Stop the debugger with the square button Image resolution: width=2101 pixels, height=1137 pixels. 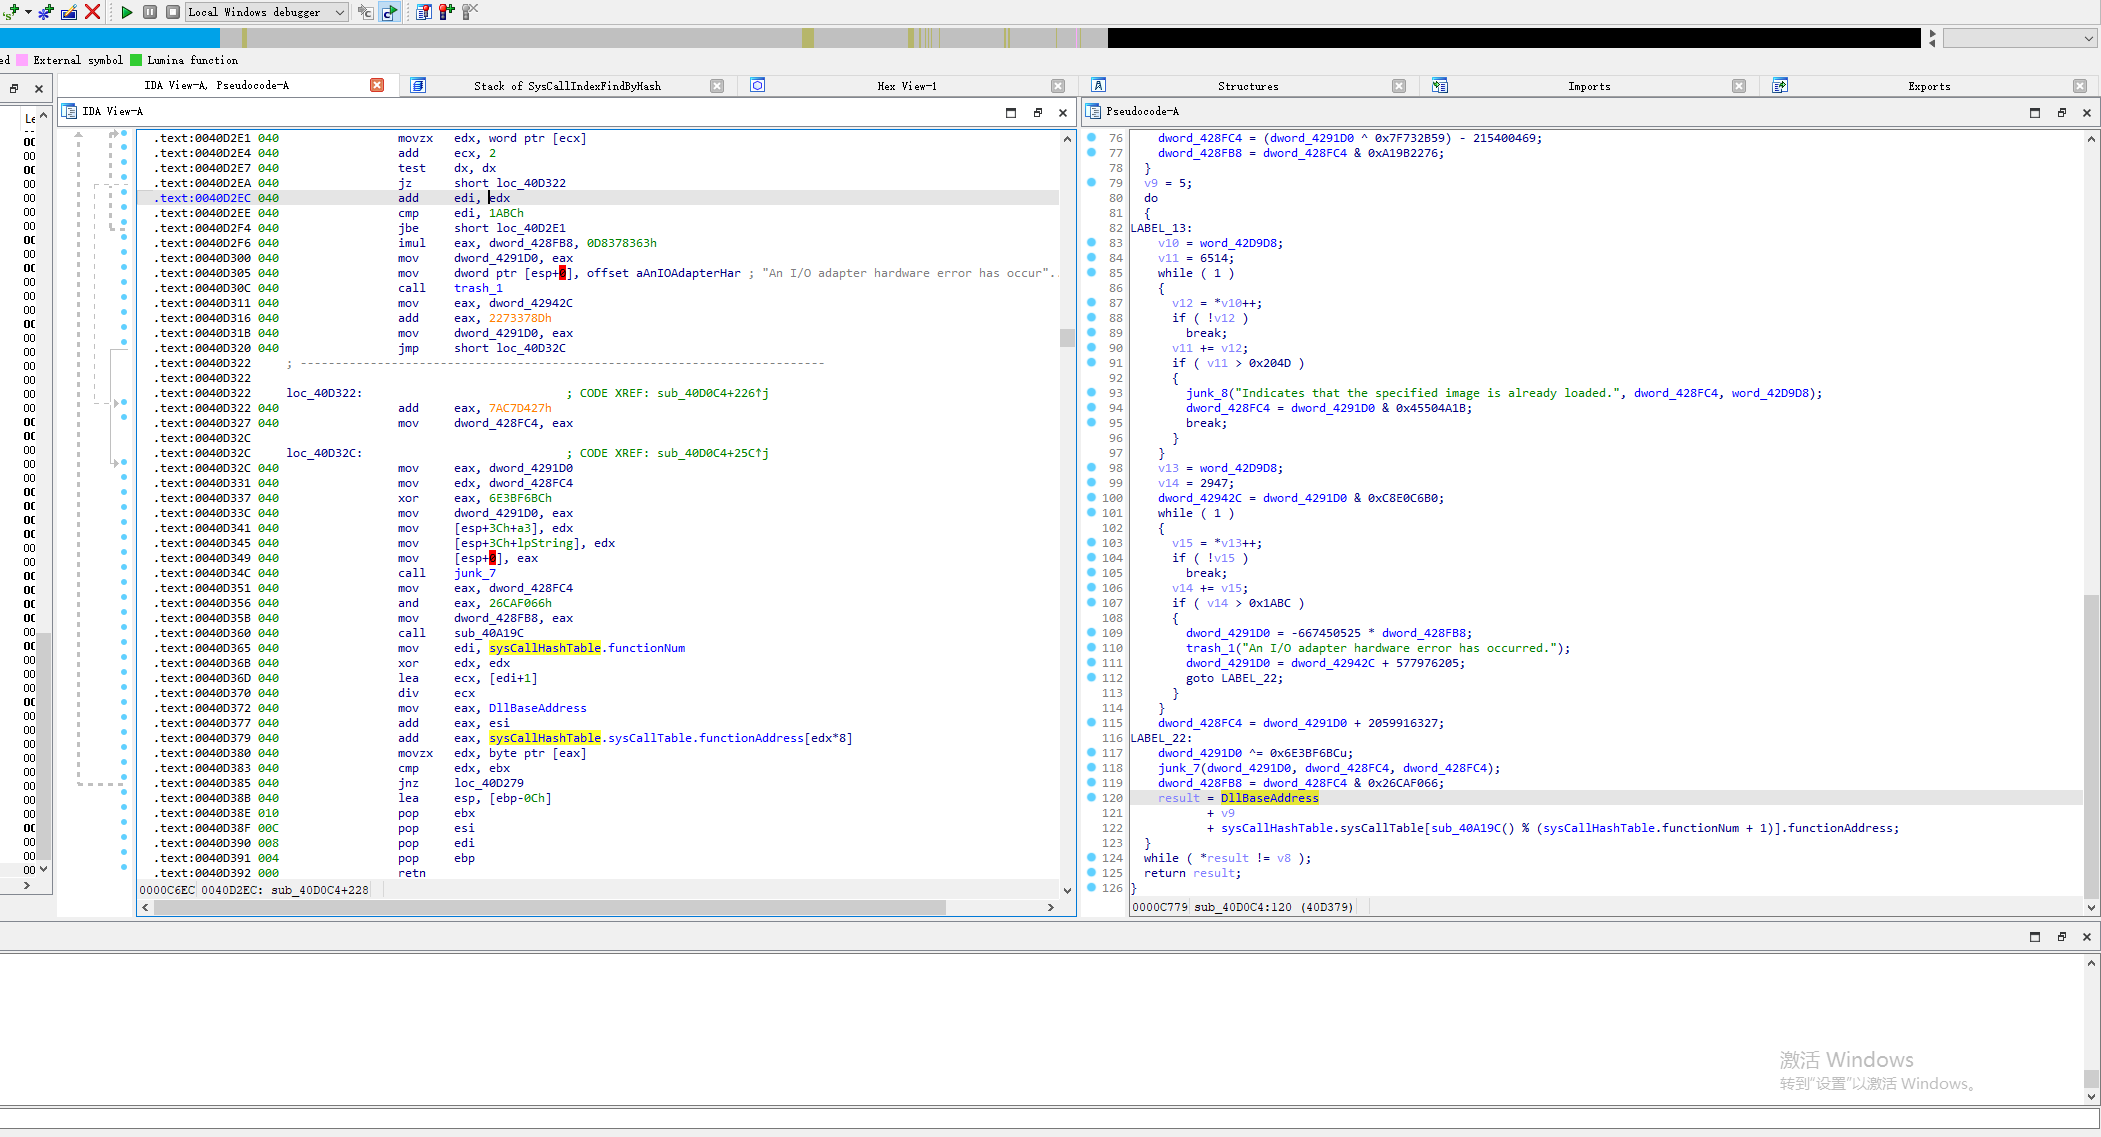[x=172, y=12]
